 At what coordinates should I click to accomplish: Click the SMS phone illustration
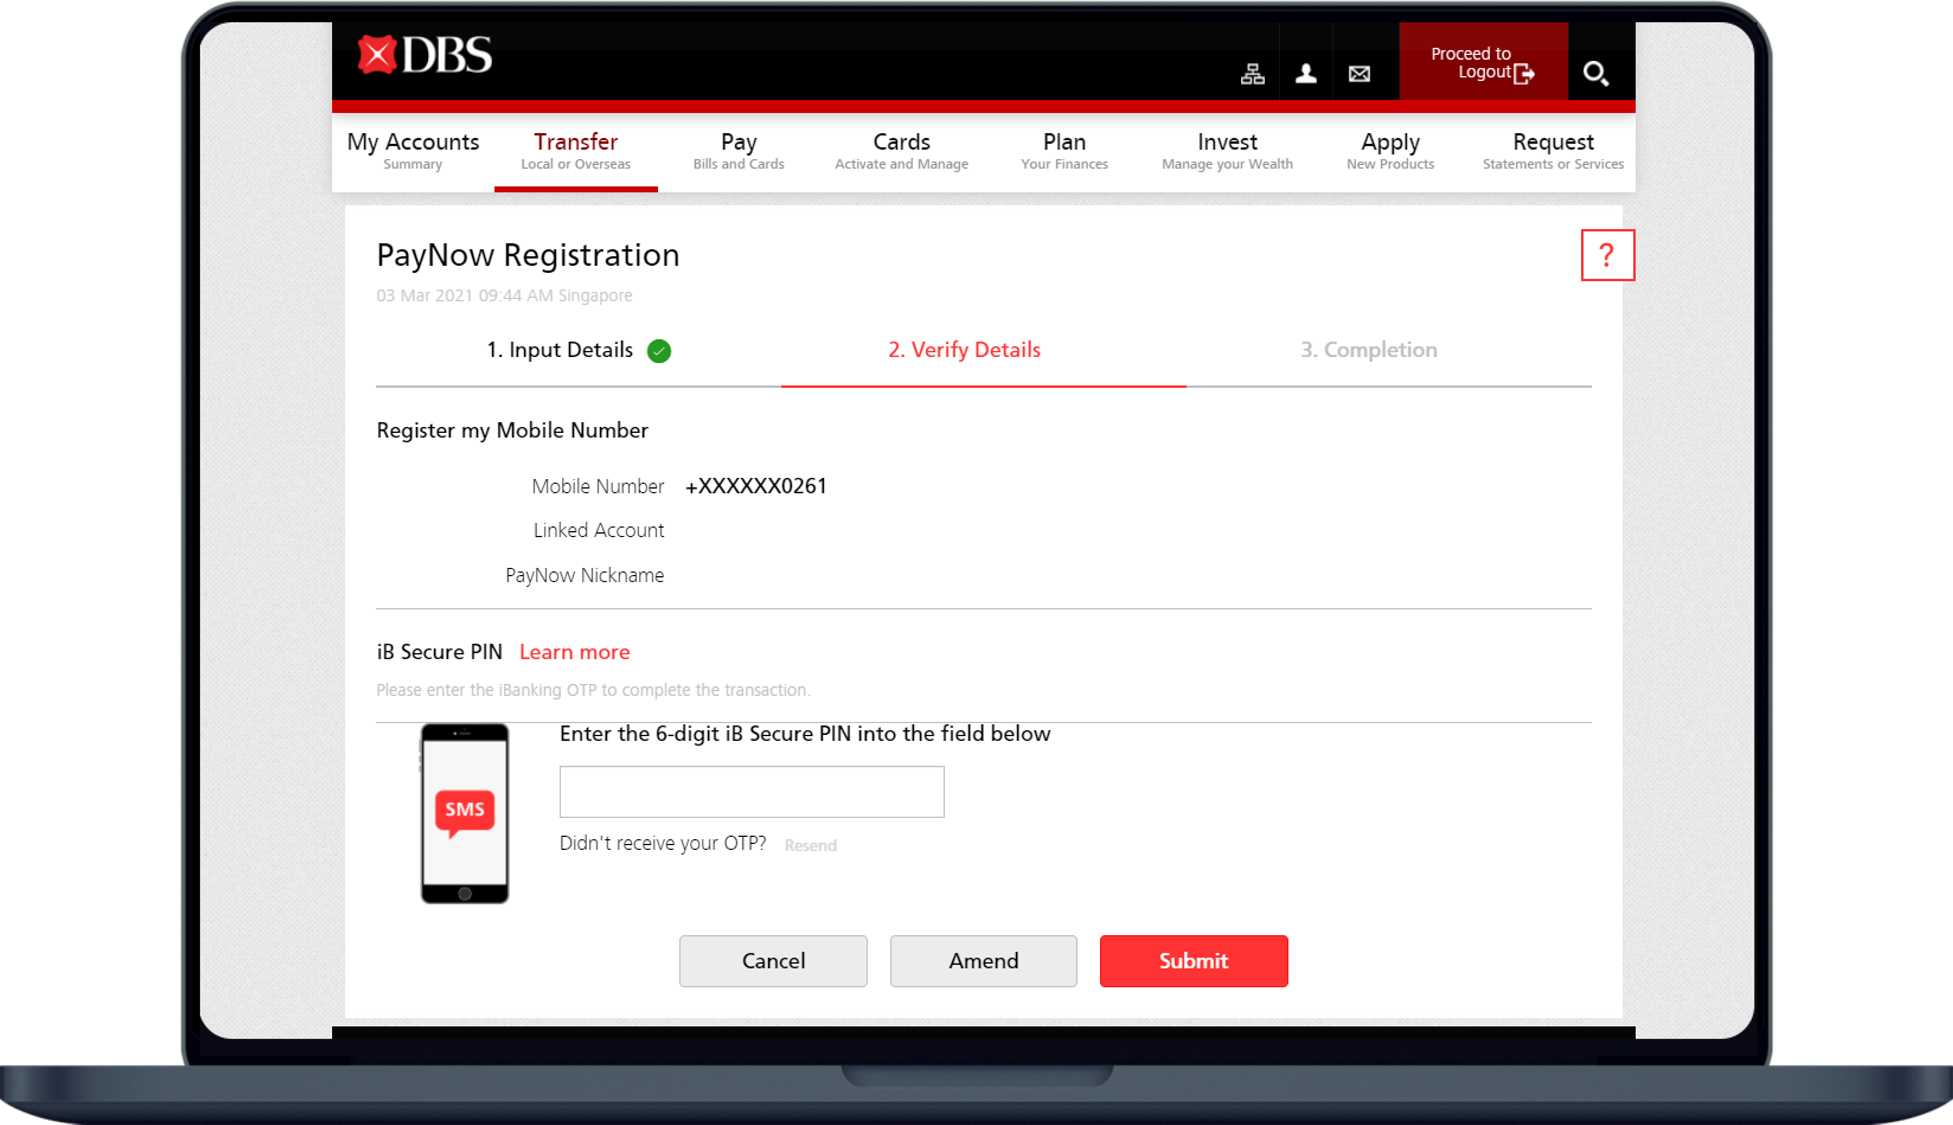[x=464, y=813]
